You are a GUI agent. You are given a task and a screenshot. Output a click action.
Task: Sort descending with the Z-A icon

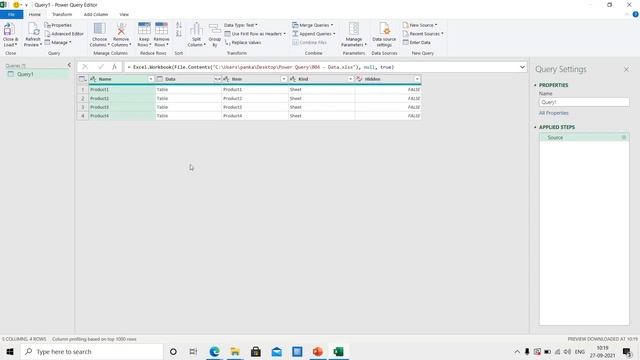179,34
